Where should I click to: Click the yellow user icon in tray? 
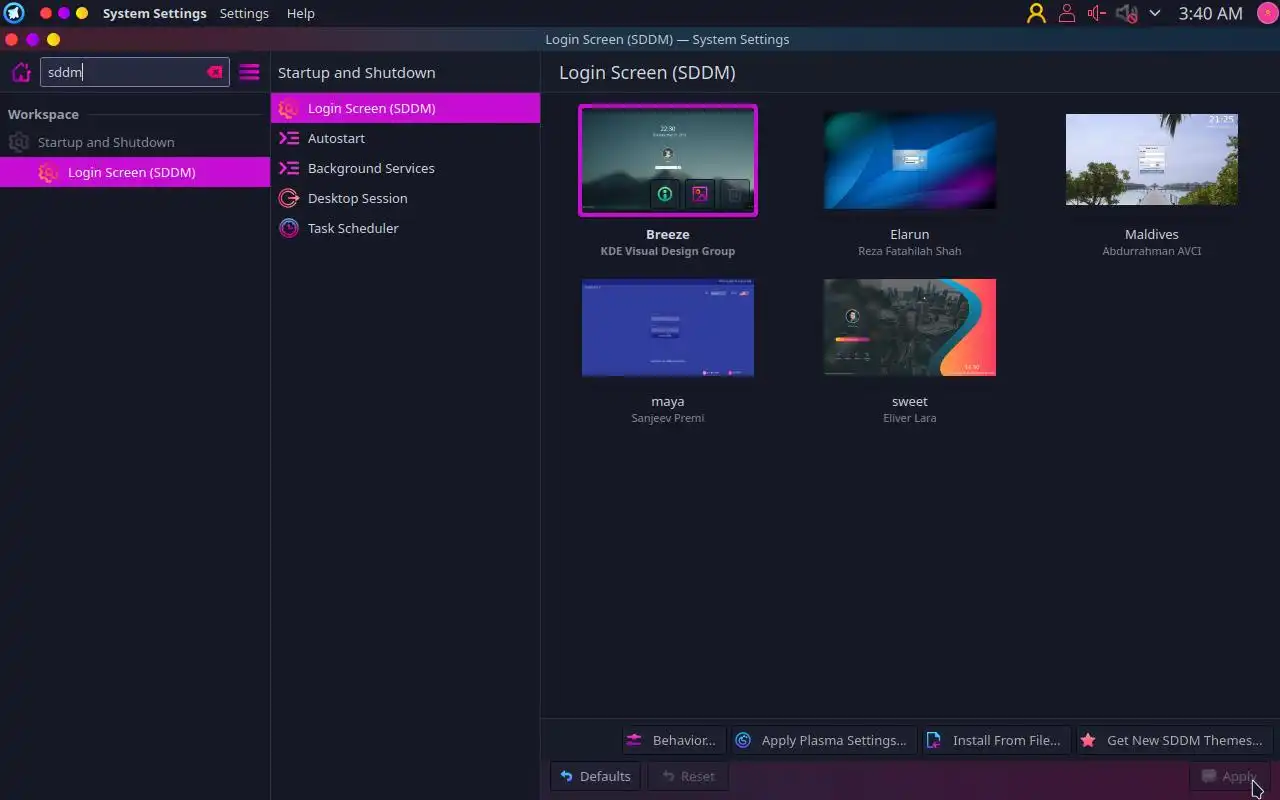(x=1036, y=13)
